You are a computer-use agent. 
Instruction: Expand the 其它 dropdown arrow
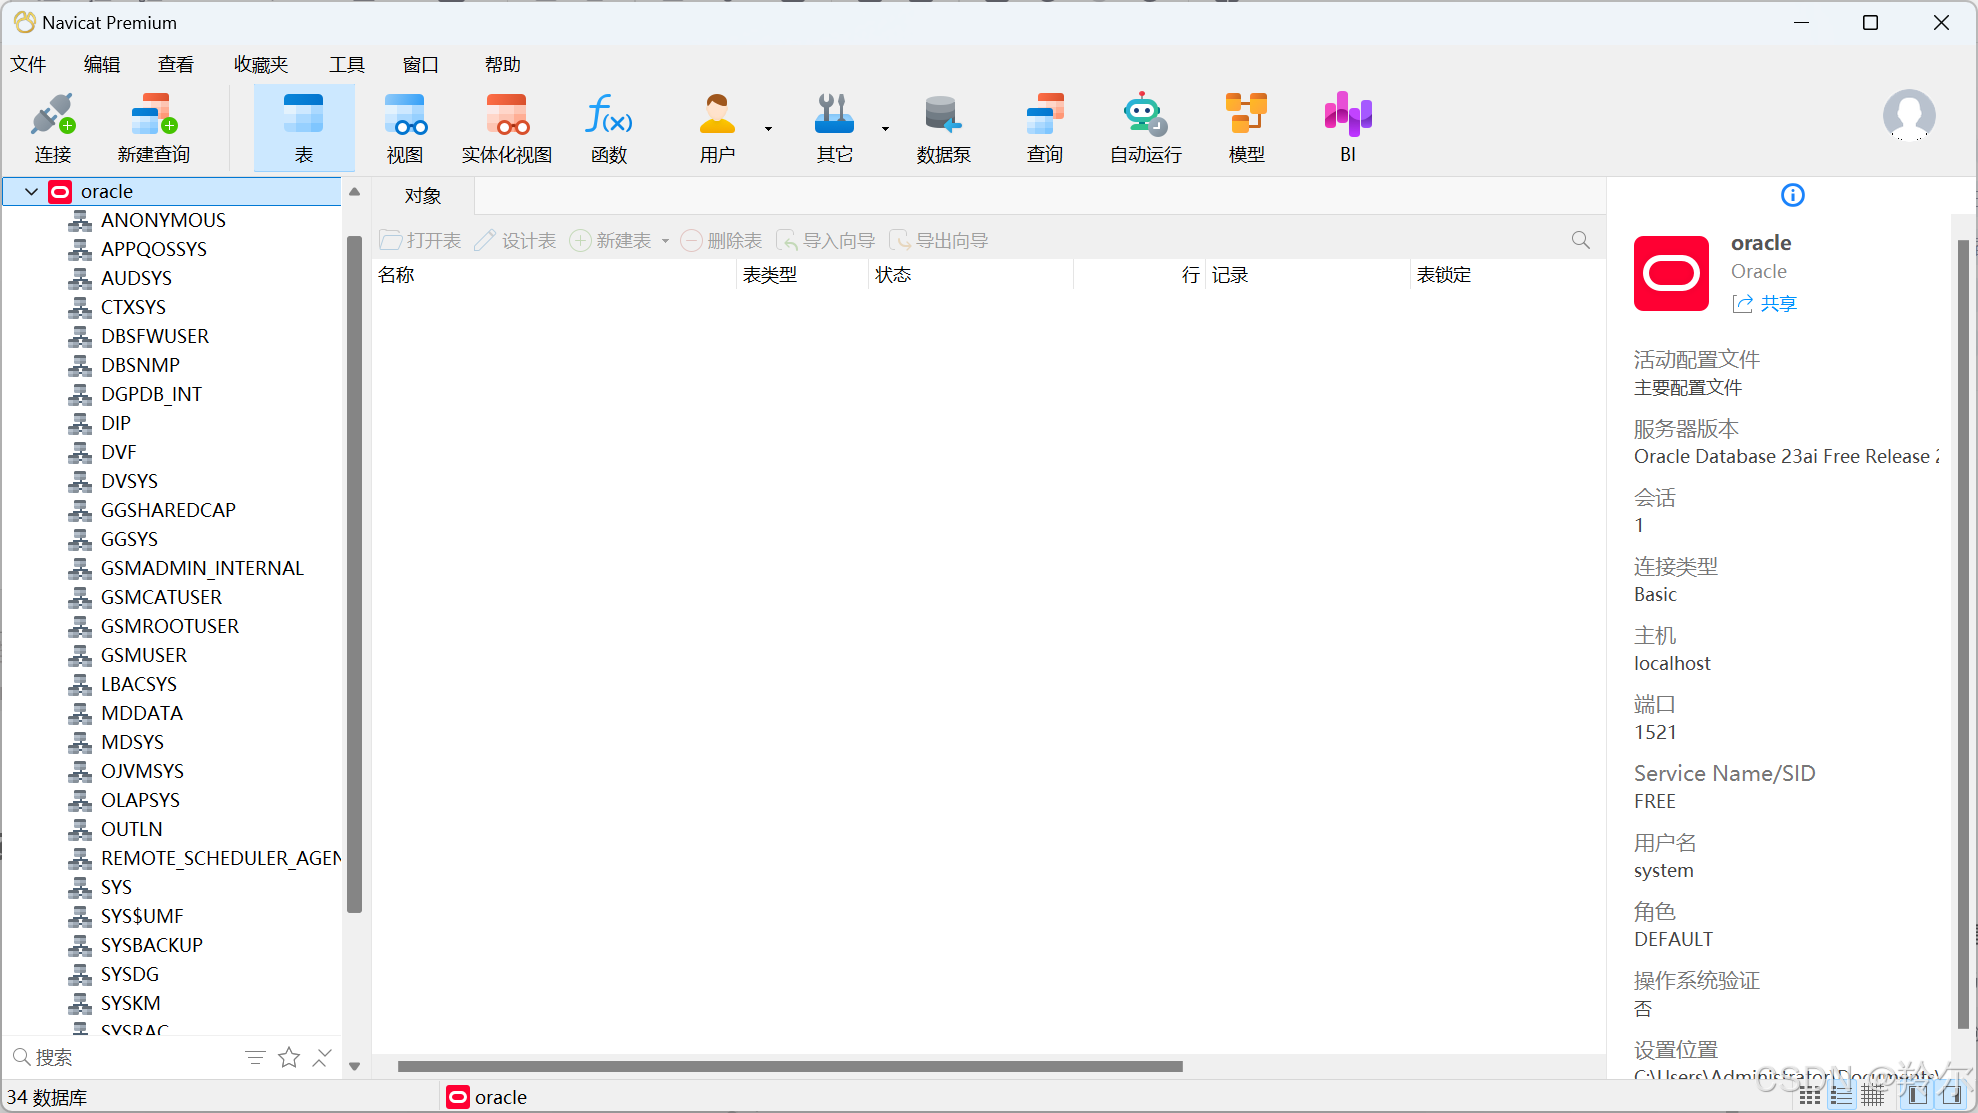click(x=885, y=129)
